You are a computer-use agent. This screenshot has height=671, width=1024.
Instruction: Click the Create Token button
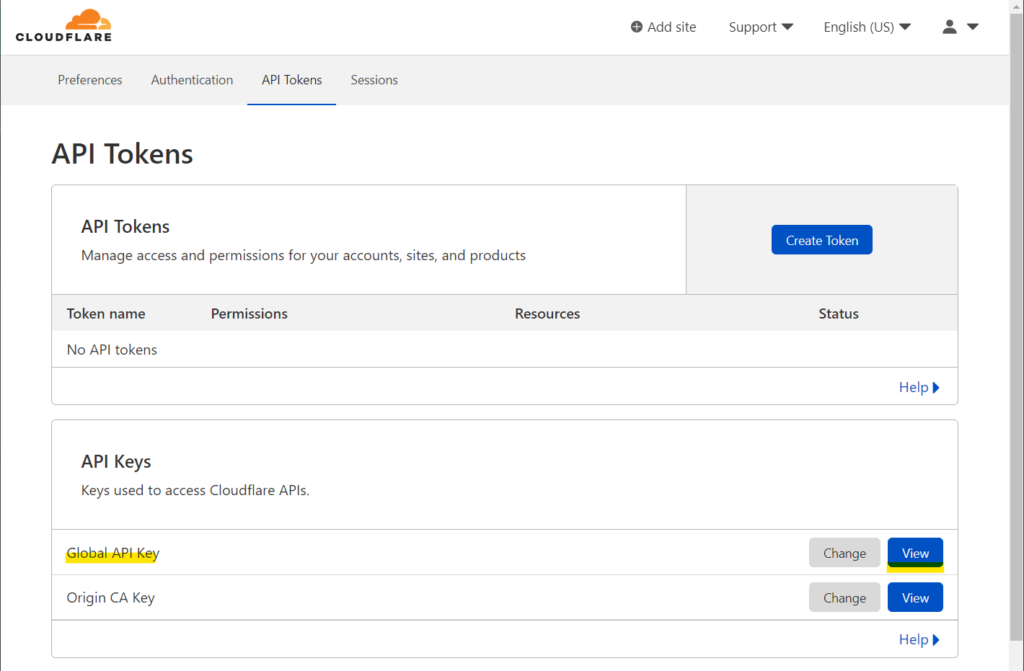point(822,240)
